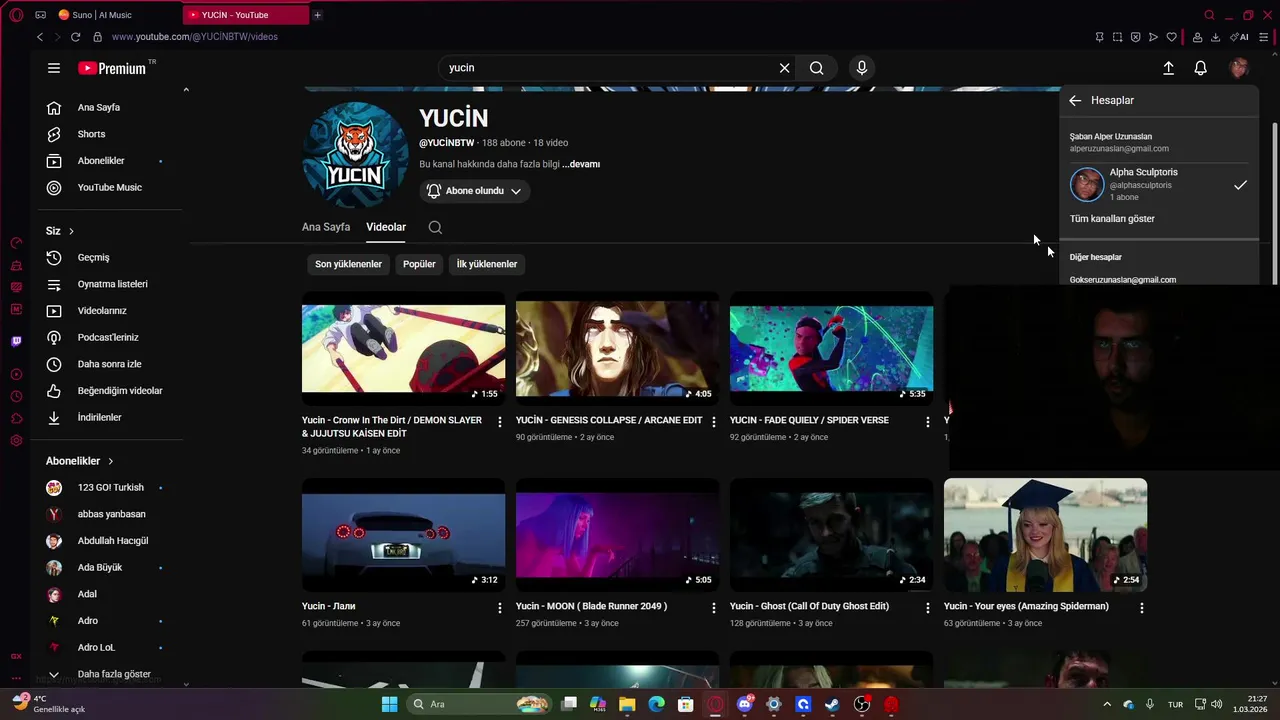Expand the Abonelikler section header
Image resolution: width=1280 pixels, height=720 pixels.
point(80,461)
